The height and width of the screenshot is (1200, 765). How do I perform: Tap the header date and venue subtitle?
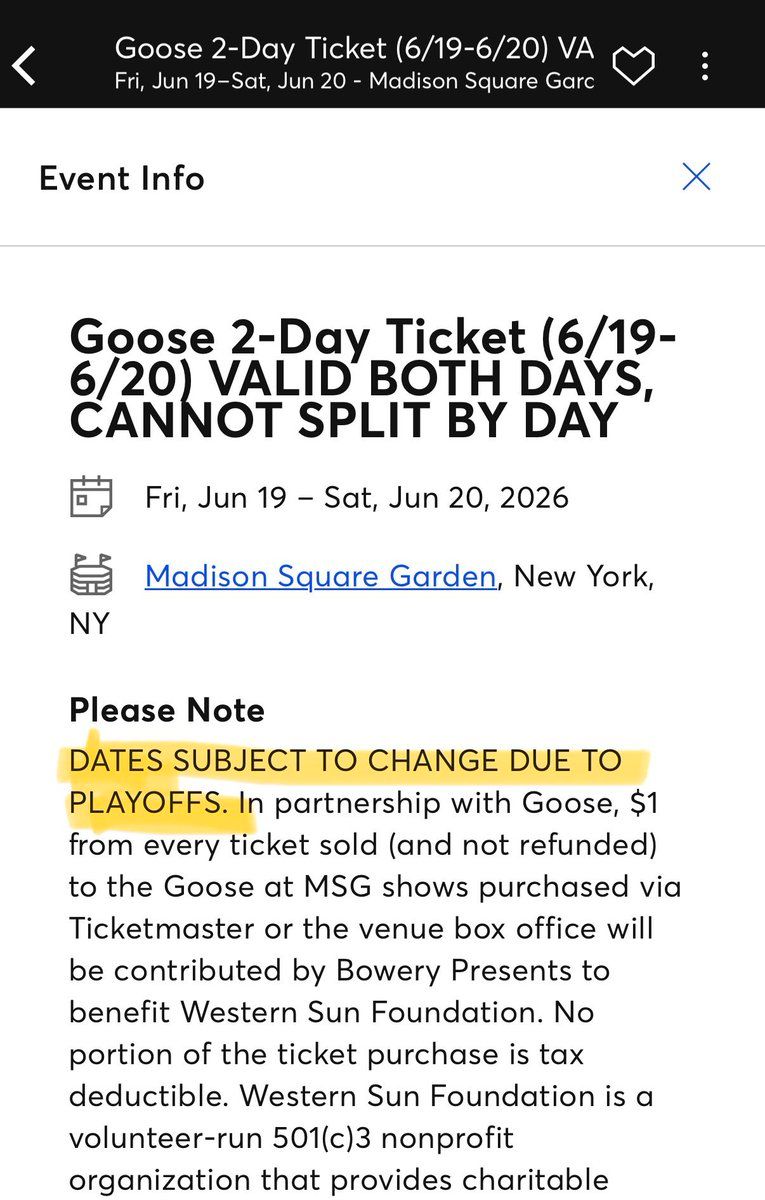tap(354, 80)
